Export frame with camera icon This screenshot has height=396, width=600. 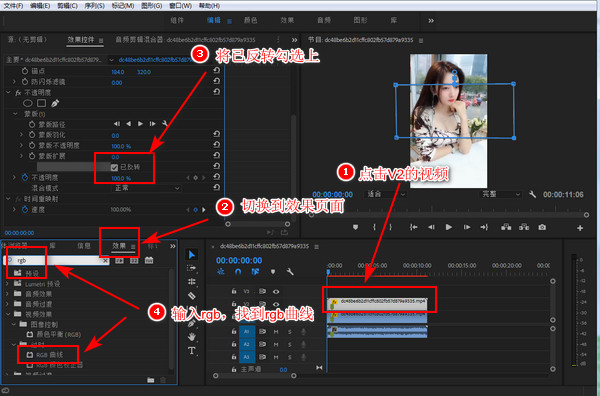542,227
